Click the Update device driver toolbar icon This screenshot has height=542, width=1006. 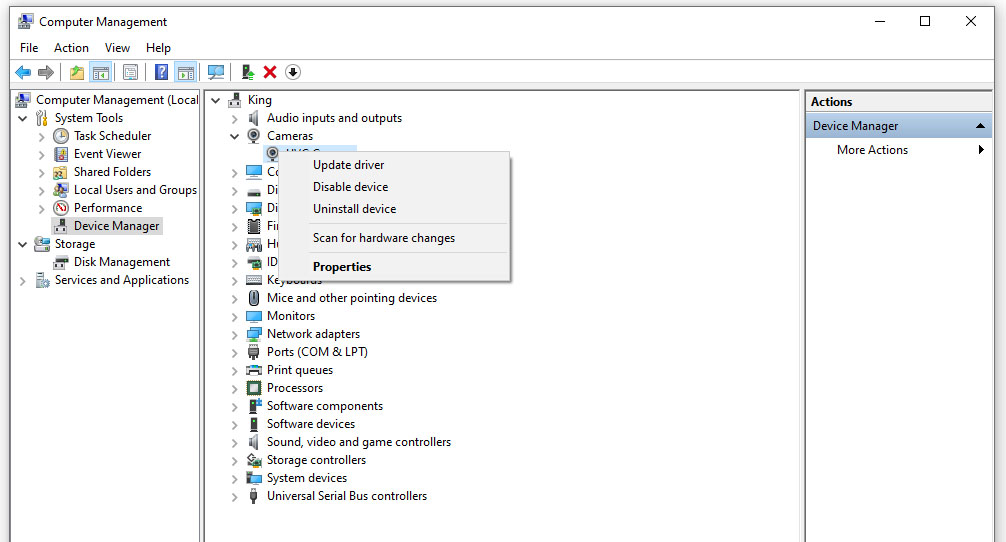(x=248, y=72)
